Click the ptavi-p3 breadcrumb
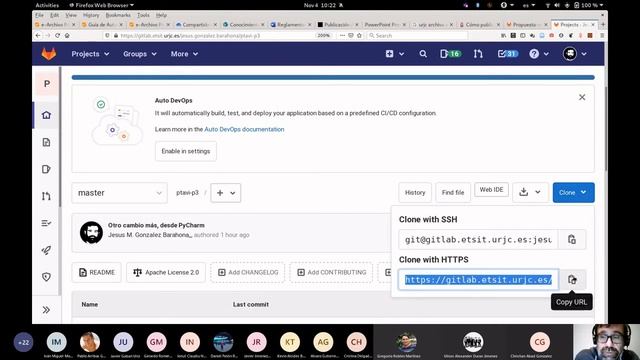The height and width of the screenshot is (360, 640). coord(187,192)
